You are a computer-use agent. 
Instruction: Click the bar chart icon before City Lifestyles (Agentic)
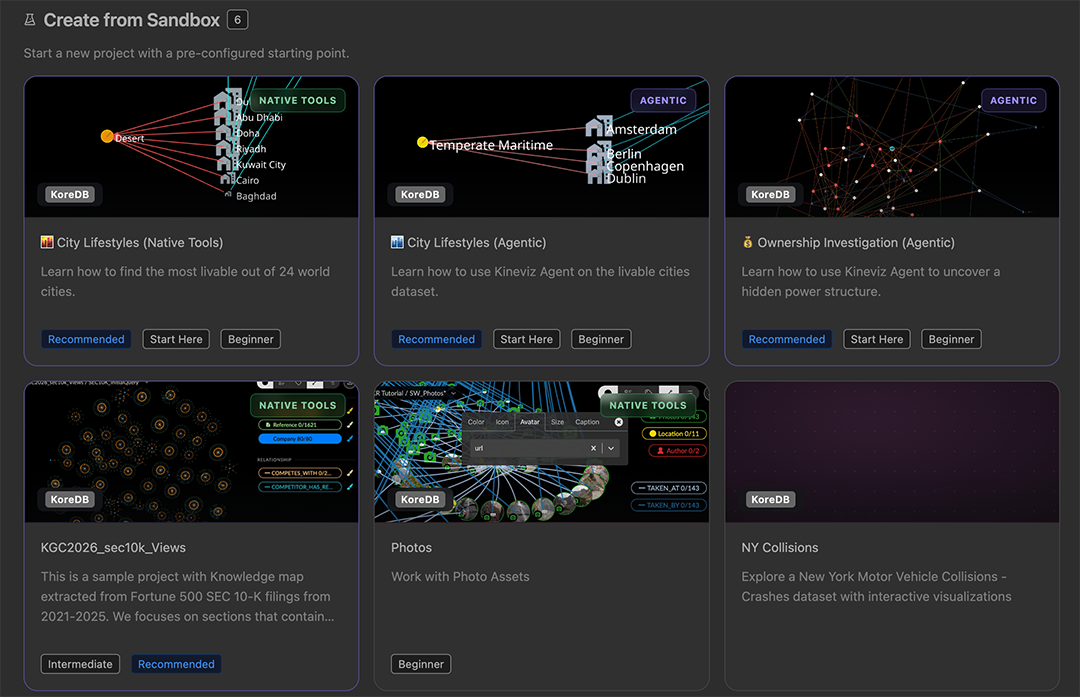[x=397, y=242]
